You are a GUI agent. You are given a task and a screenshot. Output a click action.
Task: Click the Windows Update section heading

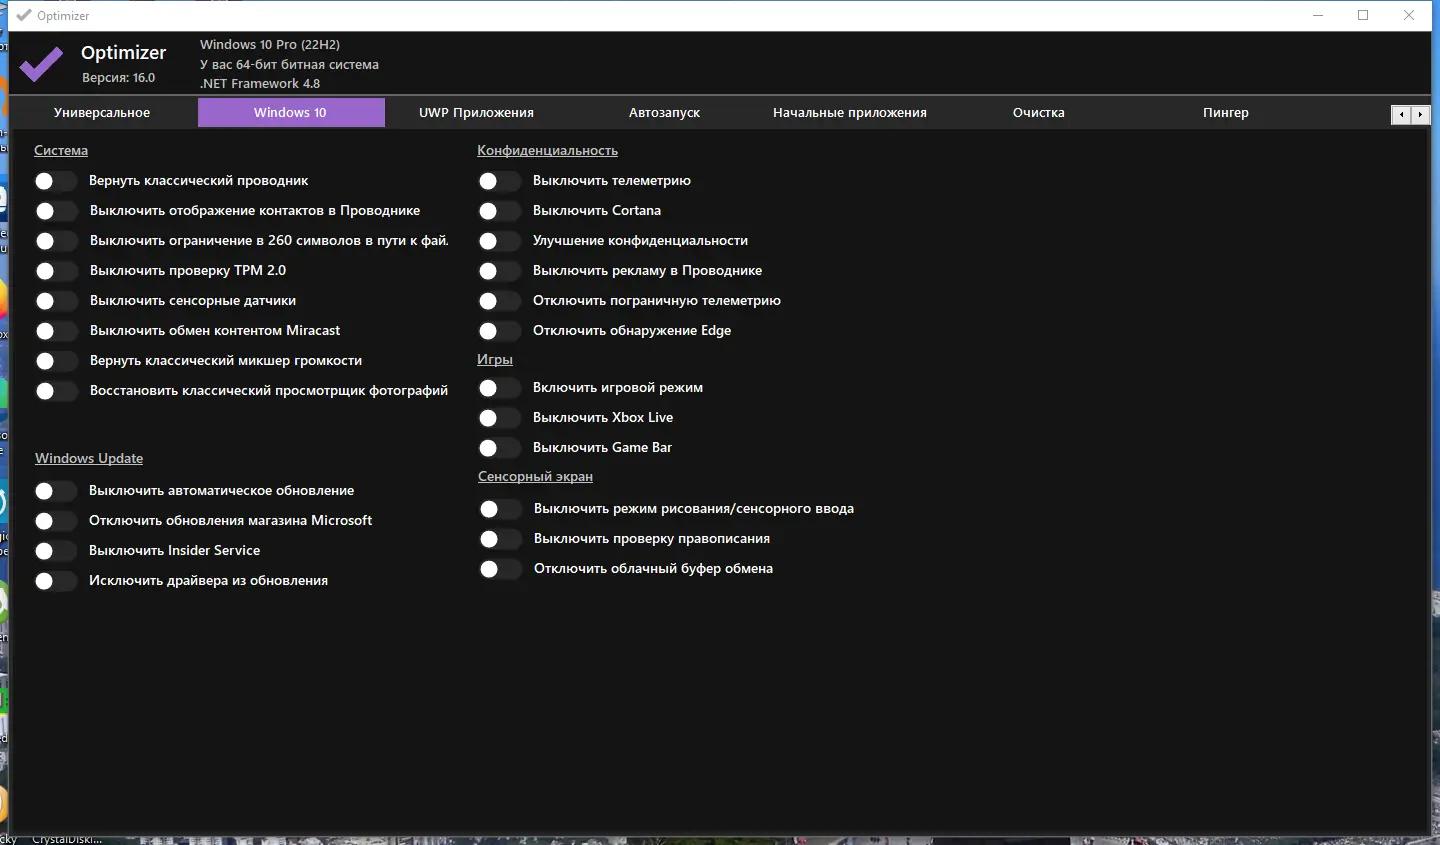pyautogui.click(x=89, y=459)
